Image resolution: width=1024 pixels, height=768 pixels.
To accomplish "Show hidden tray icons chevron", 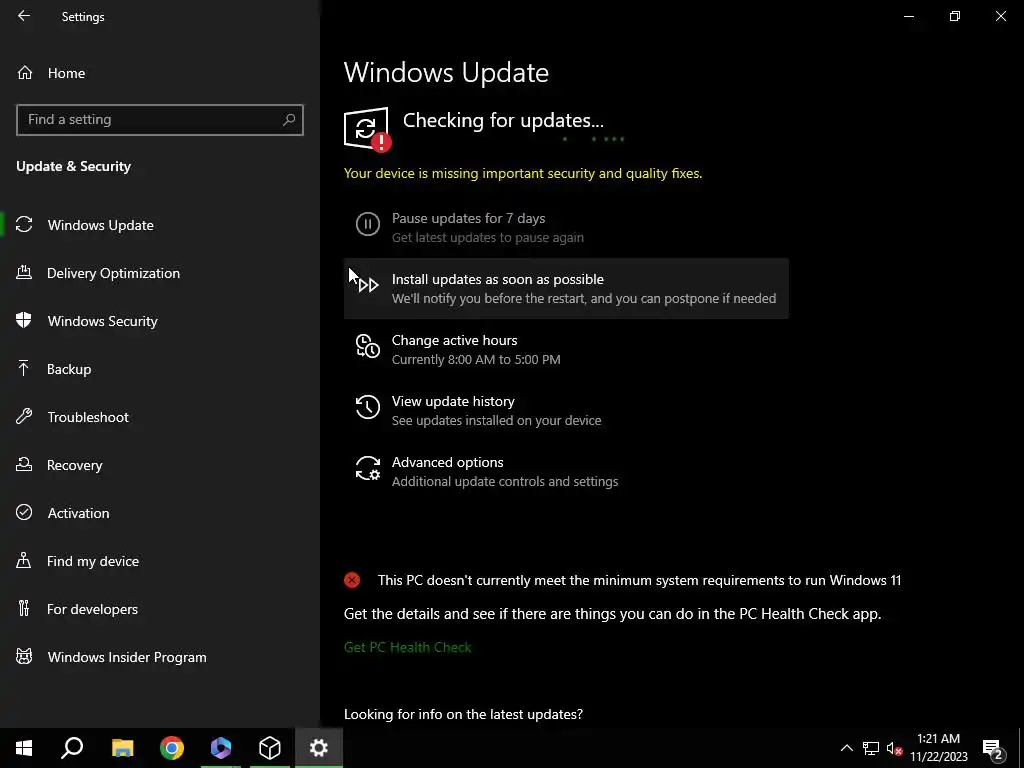I will pyautogui.click(x=846, y=748).
